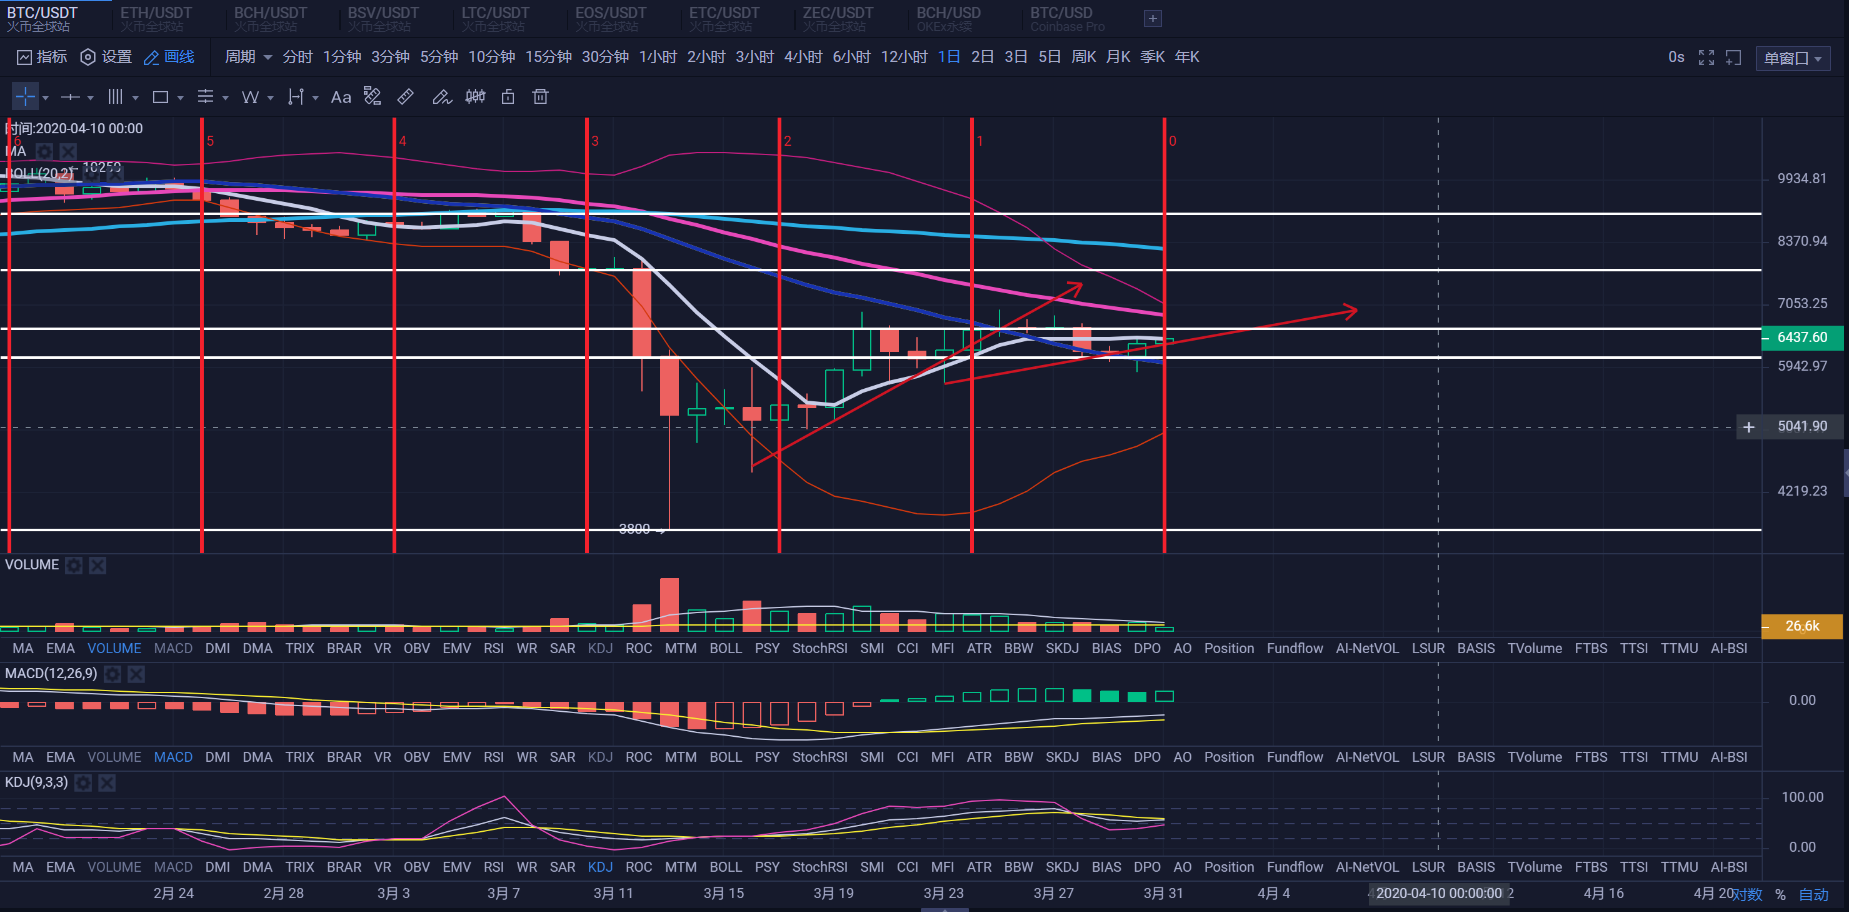Select 15分钟 timeframe
This screenshot has height=912, width=1849.
click(x=549, y=57)
